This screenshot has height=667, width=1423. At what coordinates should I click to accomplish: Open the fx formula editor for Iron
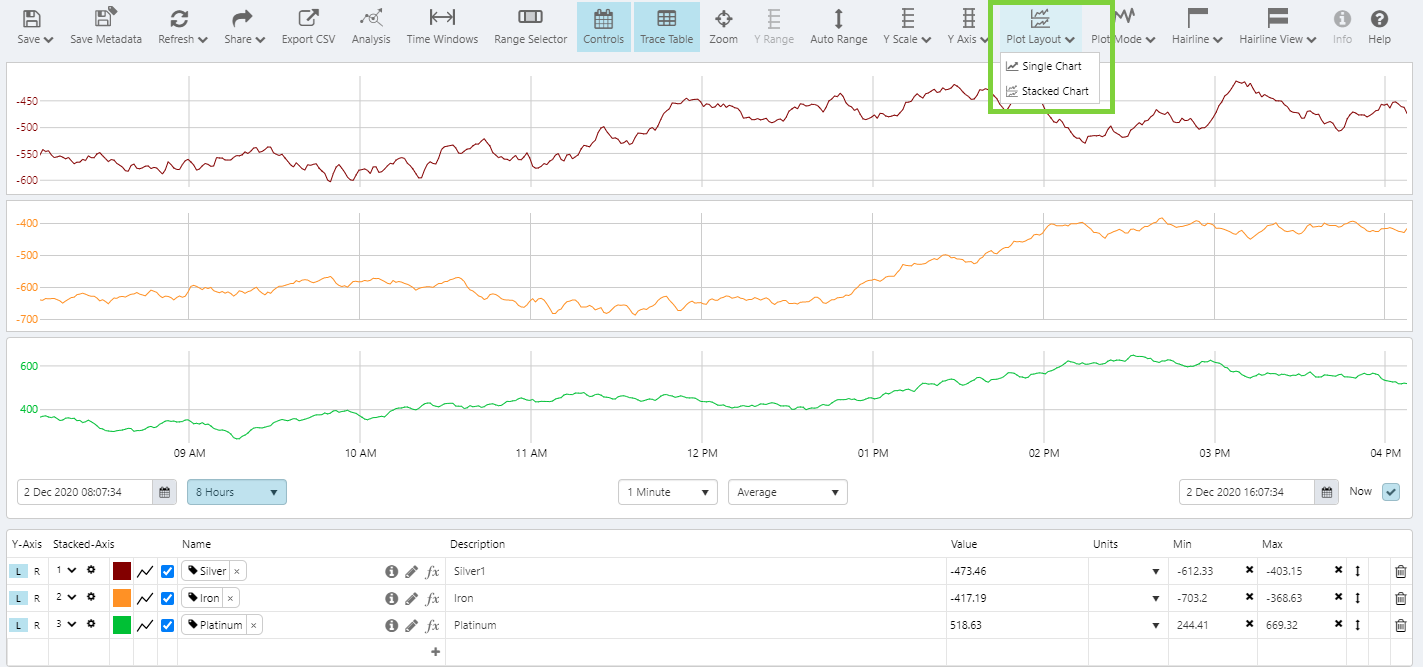433,598
